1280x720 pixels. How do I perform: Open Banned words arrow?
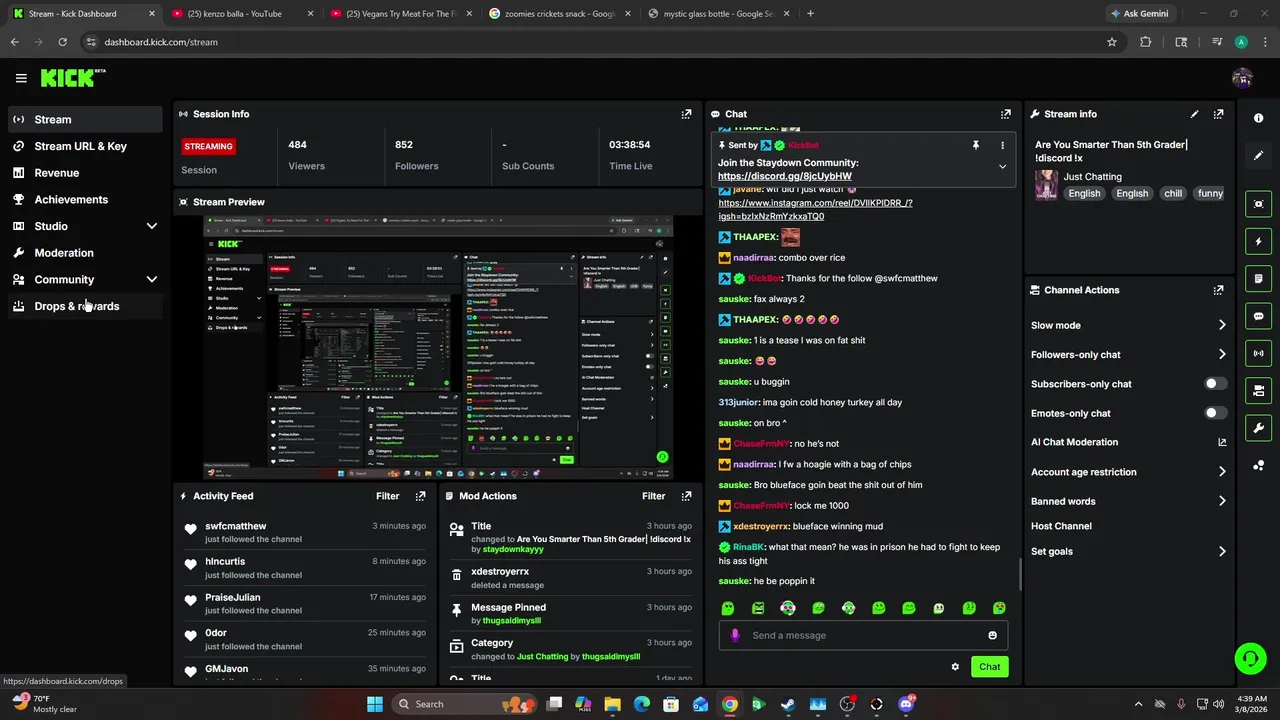pyautogui.click(x=1222, y=501)
